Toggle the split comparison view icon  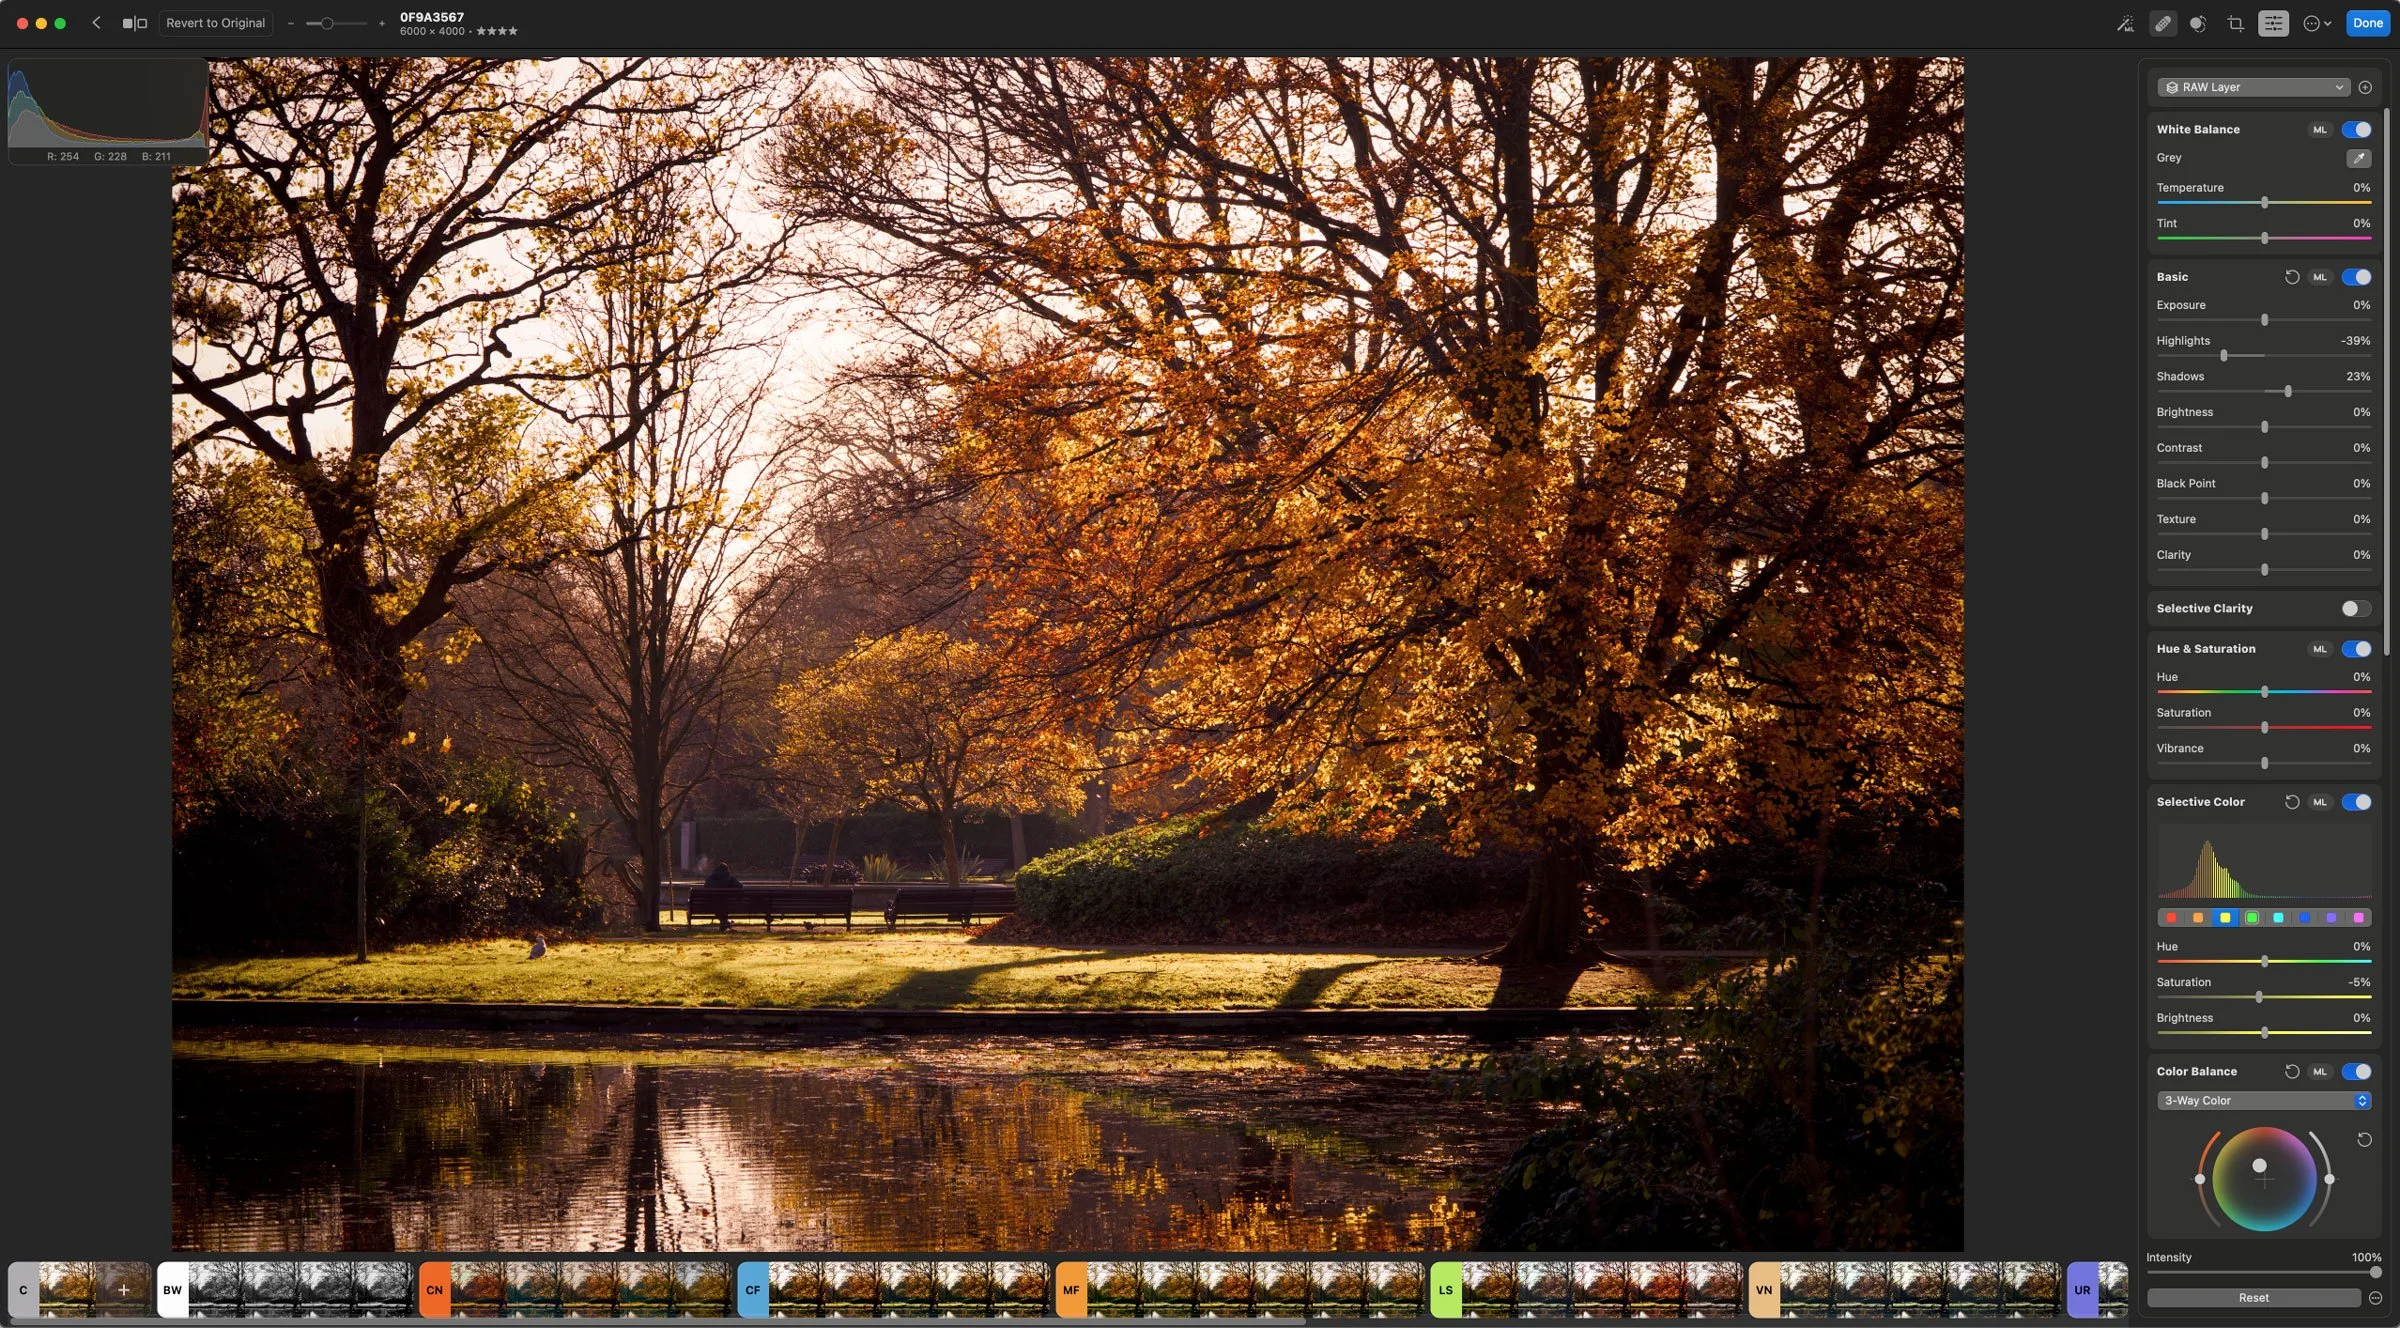(134, 23)
